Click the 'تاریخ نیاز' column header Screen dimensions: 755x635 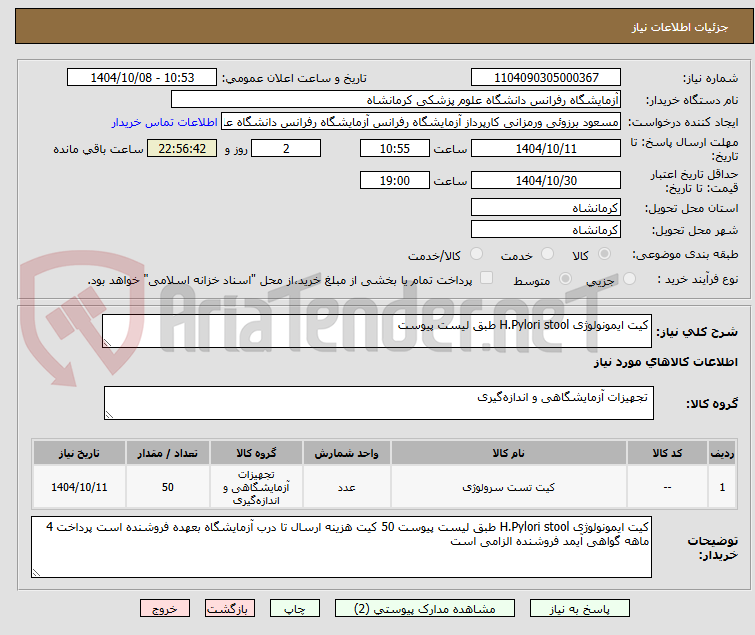click(x=79, y=453)
